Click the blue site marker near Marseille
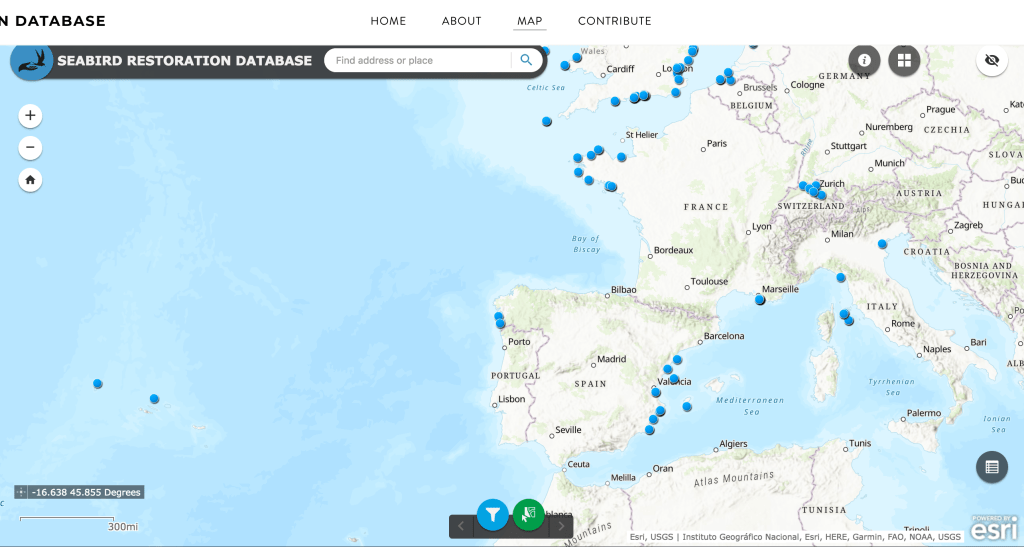 (x=760, y=299)
